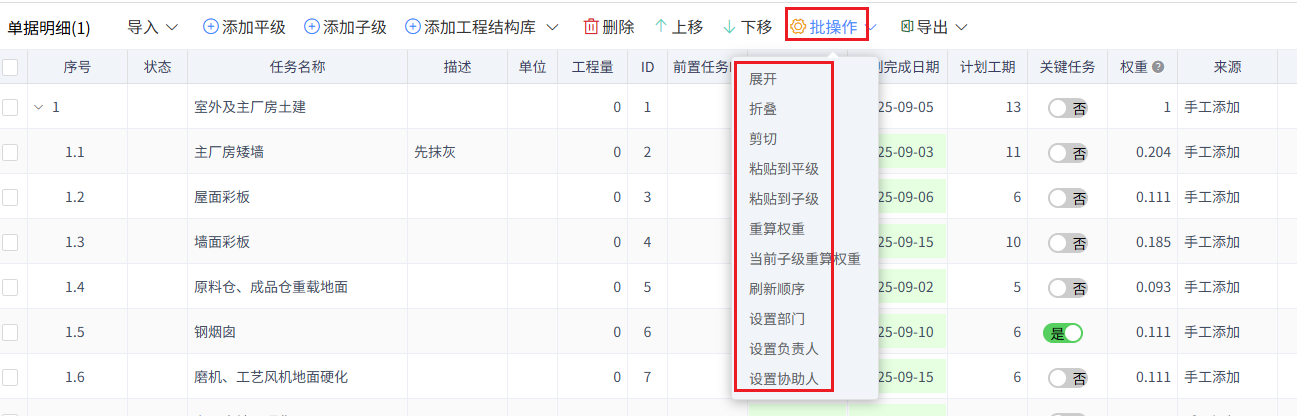
Task: Click the down arrow icon for 下移
Action: 730,27
